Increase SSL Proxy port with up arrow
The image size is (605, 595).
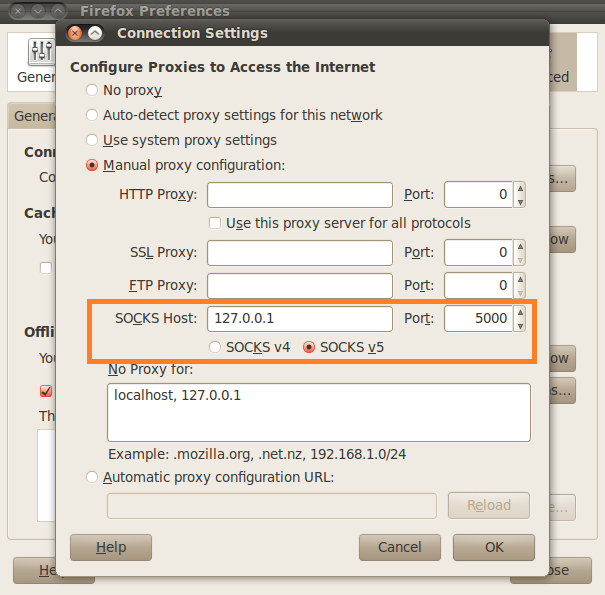pos(520,246)
